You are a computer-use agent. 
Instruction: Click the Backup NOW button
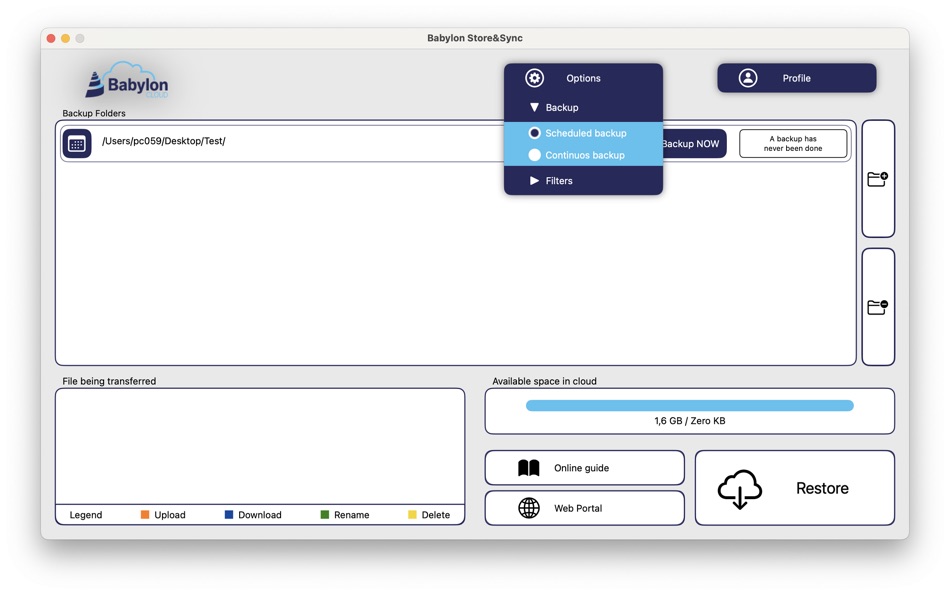pyautogui.click(x=694, y=144)
